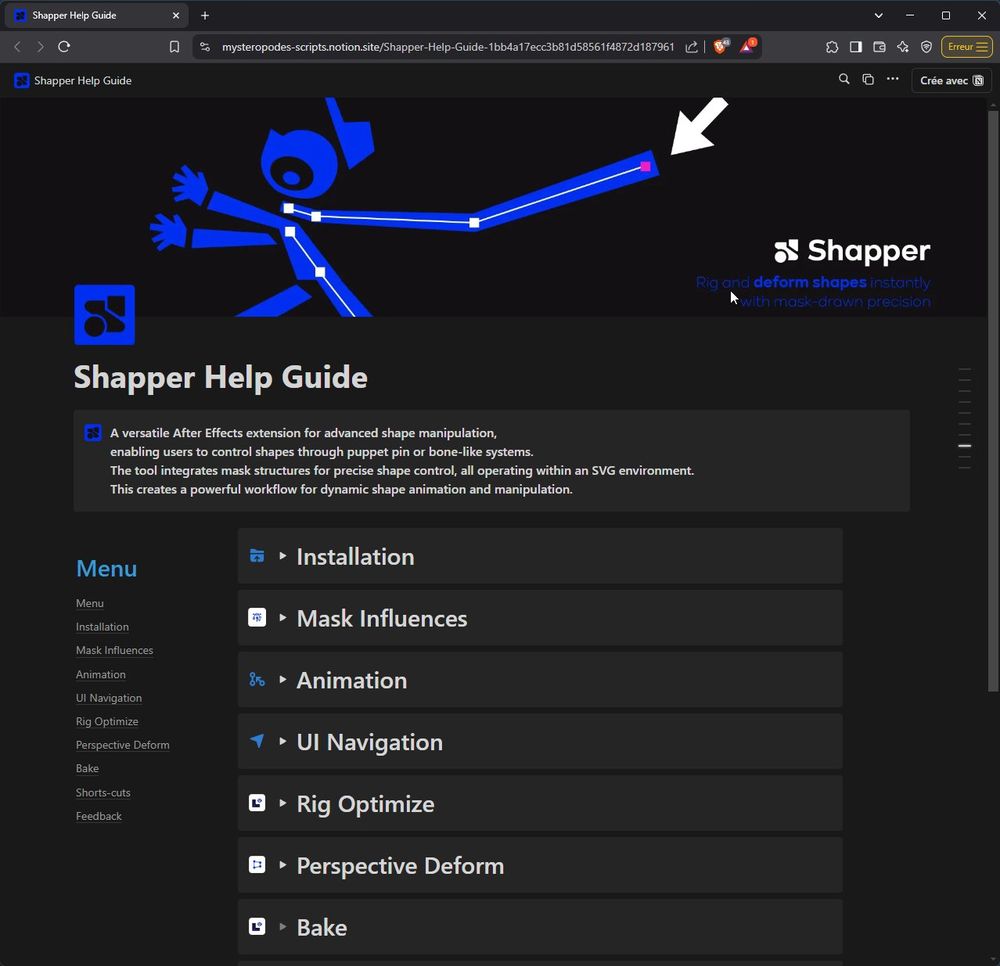1000x966 pixels.
Task: Expand the Bake toggle
Action: (x=283, y=926)
